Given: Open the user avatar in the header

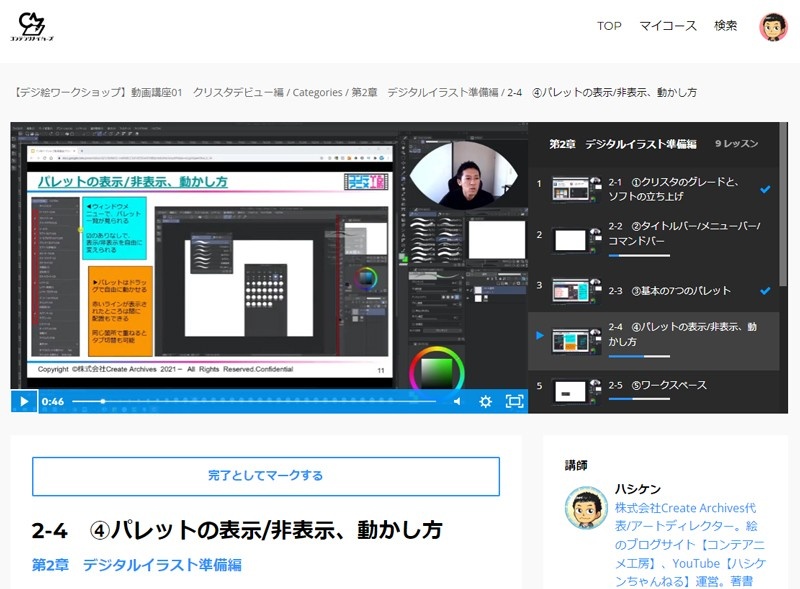Looking at the screenshot, I should tap(773, 27).
